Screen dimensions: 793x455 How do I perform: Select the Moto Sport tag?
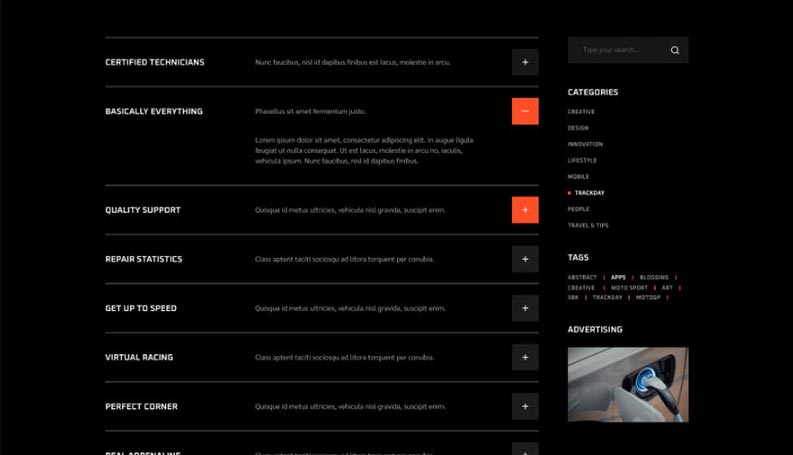[629, 287]
